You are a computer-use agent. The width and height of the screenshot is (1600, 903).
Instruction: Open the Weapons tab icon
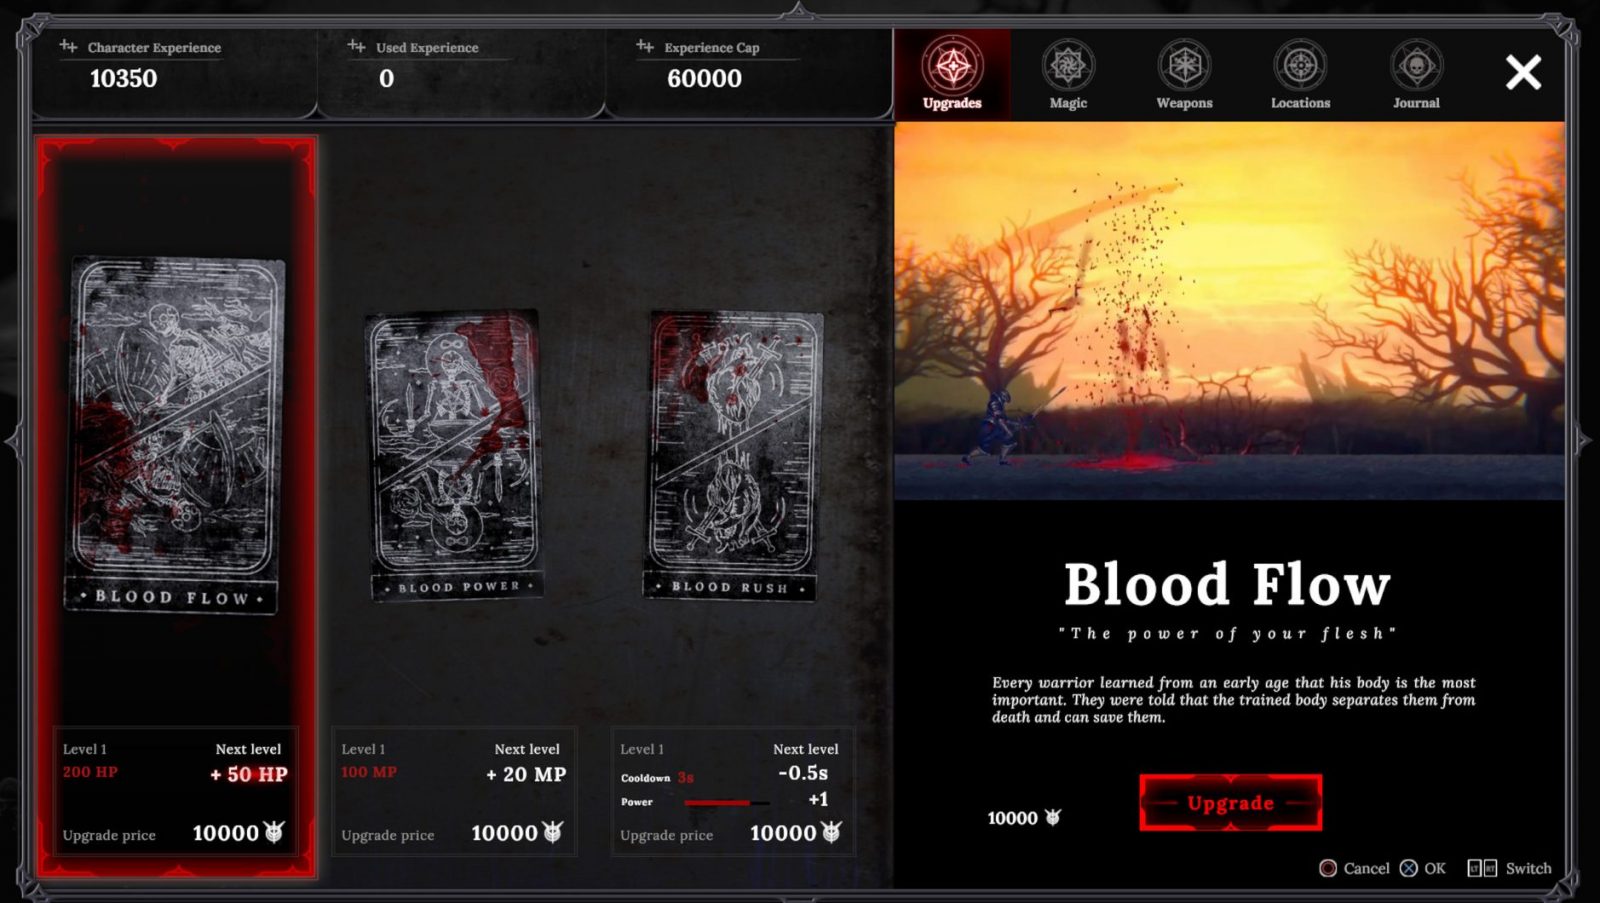click(1184, 66)
